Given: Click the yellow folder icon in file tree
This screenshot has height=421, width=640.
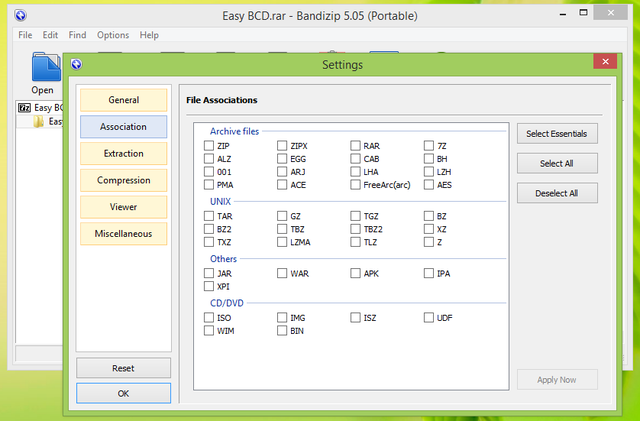Looking at the screenshot, I should tap(39, 122).
